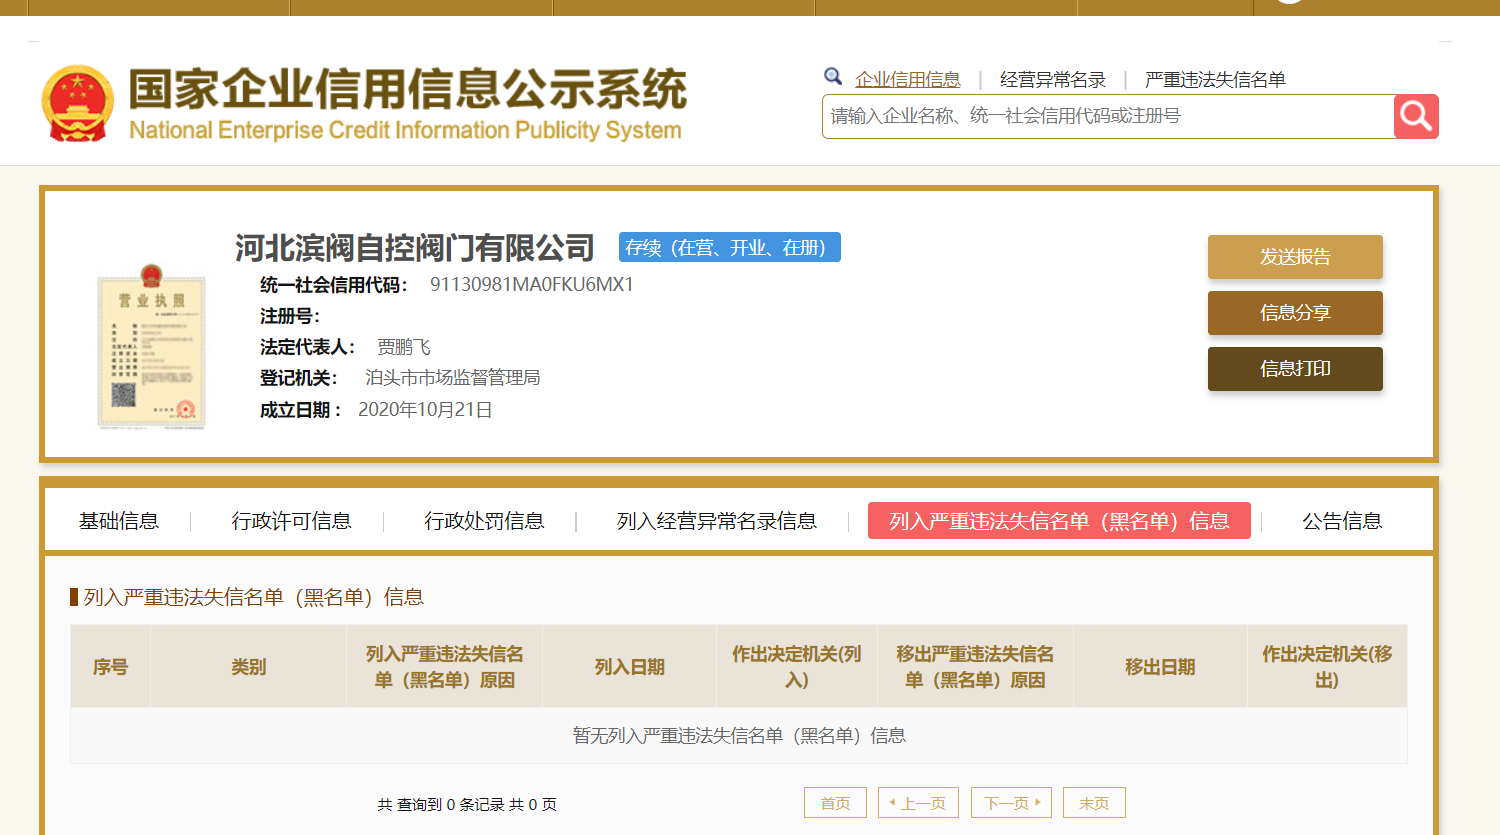Open the 公告信息 tab
This screenshot has width=1500, height=835.
point(1341,521)
